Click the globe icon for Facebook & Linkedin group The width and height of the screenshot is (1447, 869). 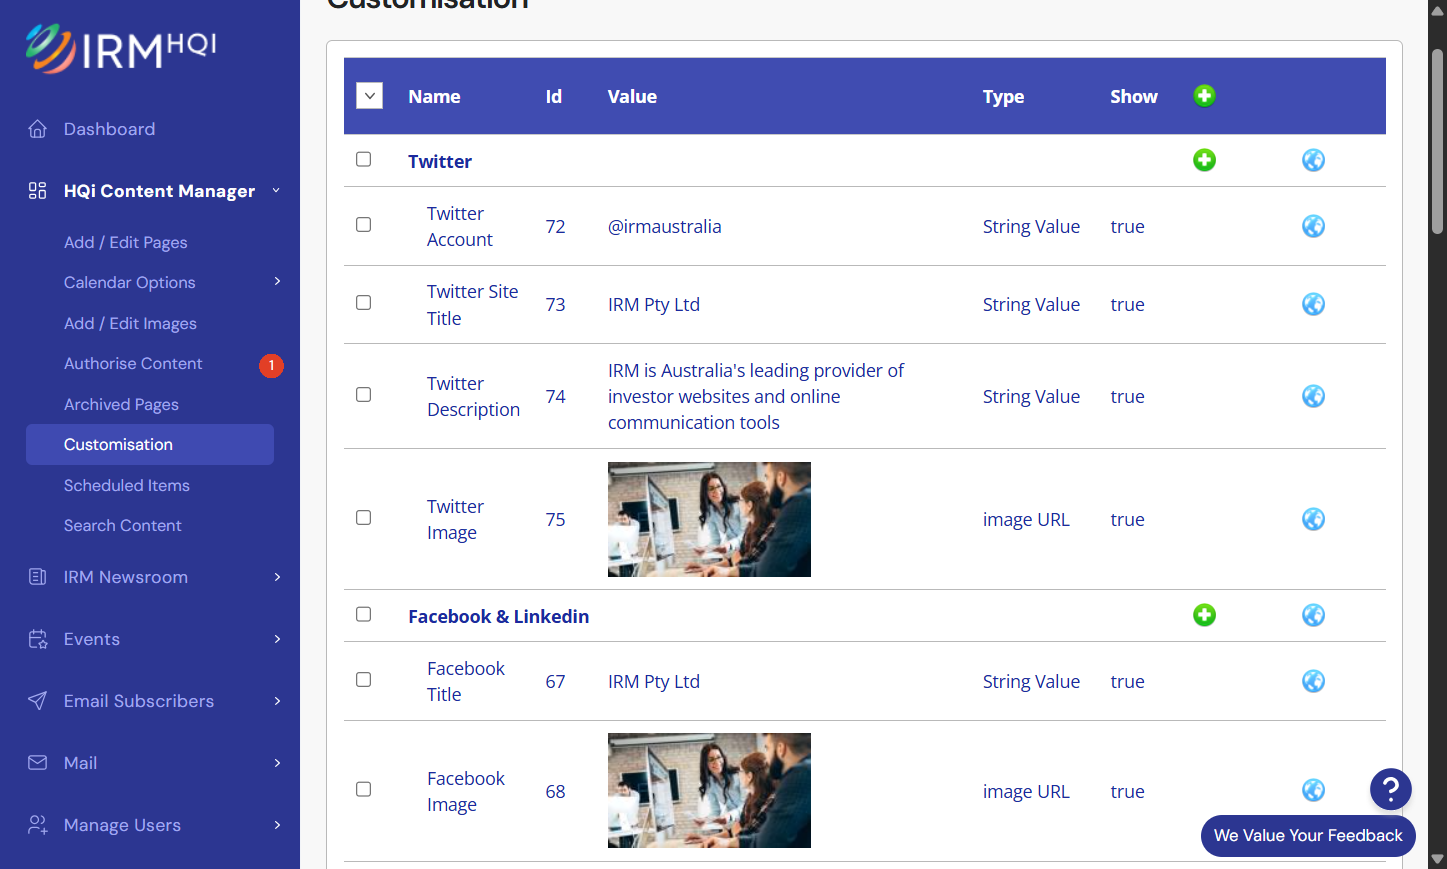click(x=1313, y=615)
